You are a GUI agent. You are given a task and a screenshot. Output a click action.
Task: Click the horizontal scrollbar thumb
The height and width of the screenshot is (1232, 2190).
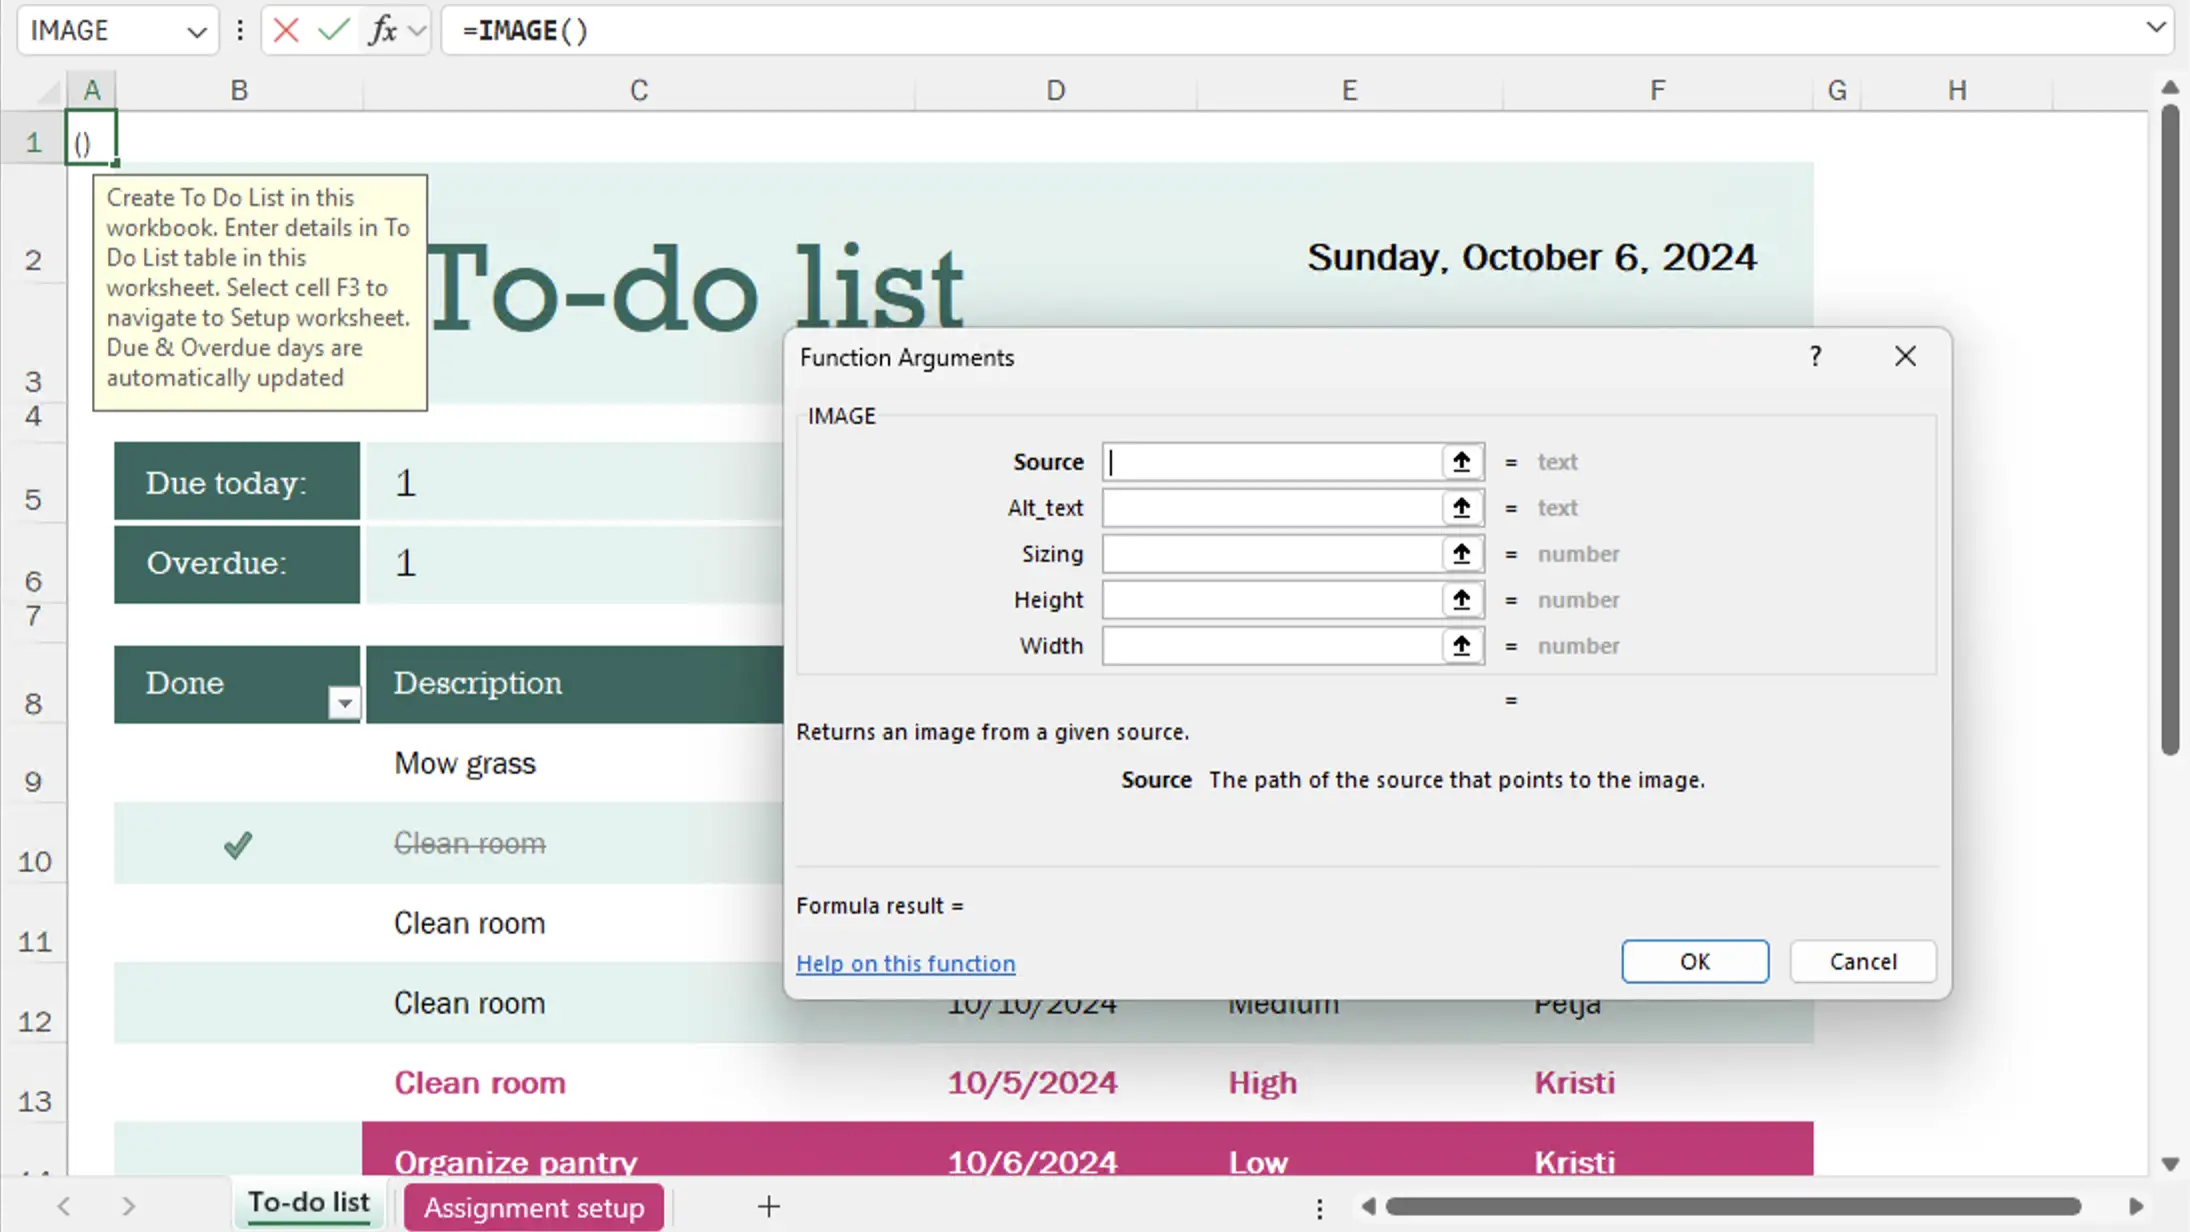(1732, 1206)
